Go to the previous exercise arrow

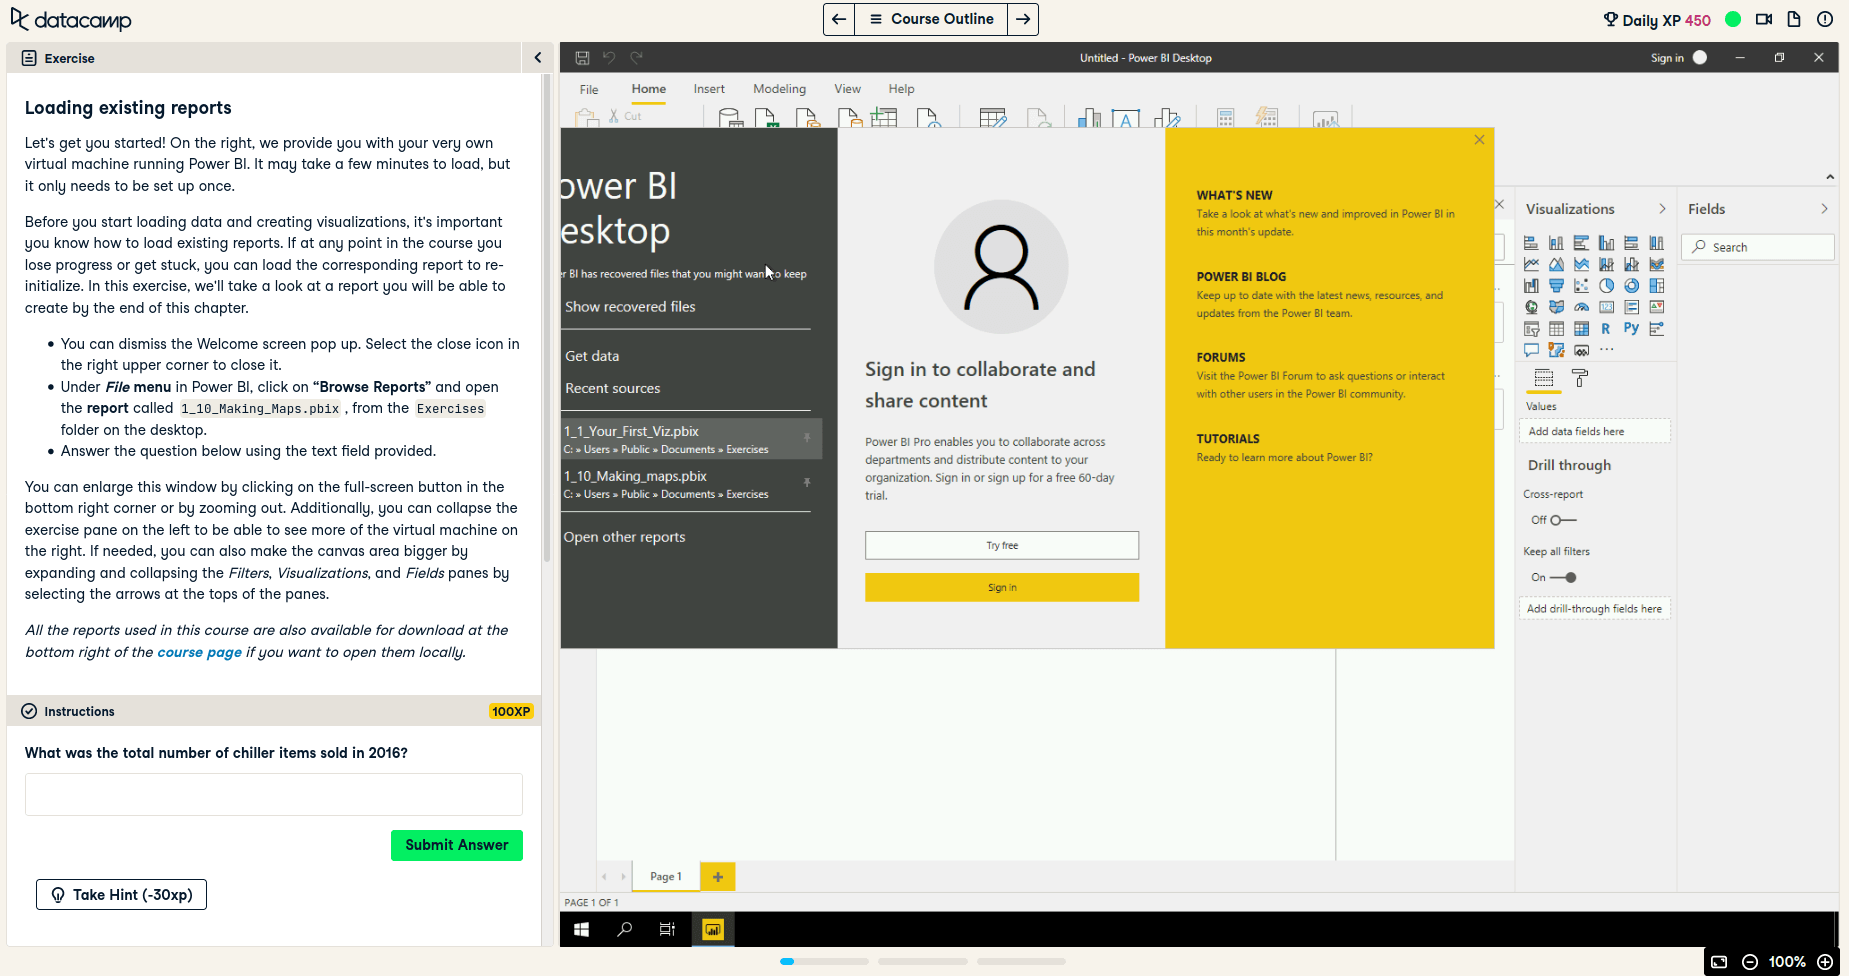(839, 19)
